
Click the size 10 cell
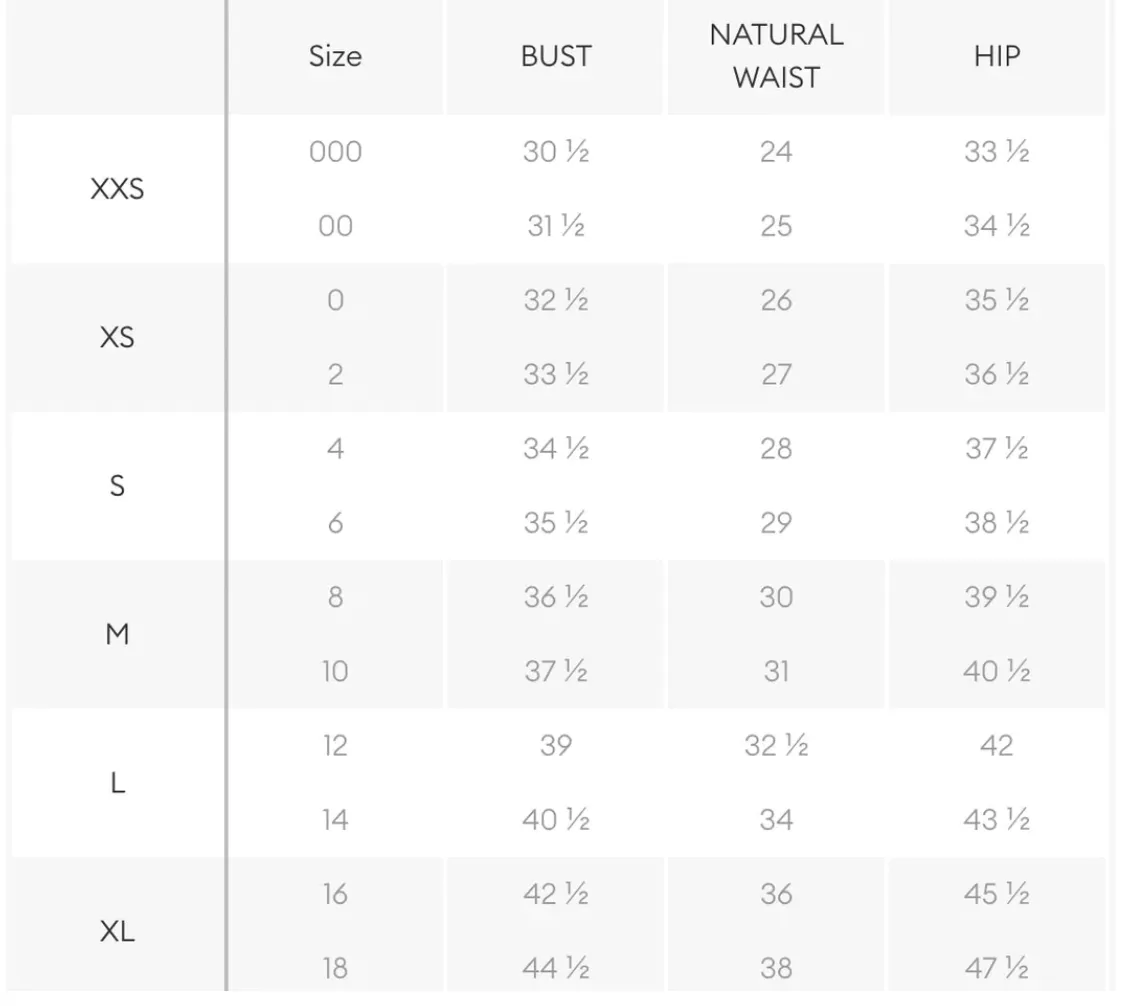[335, 671]
